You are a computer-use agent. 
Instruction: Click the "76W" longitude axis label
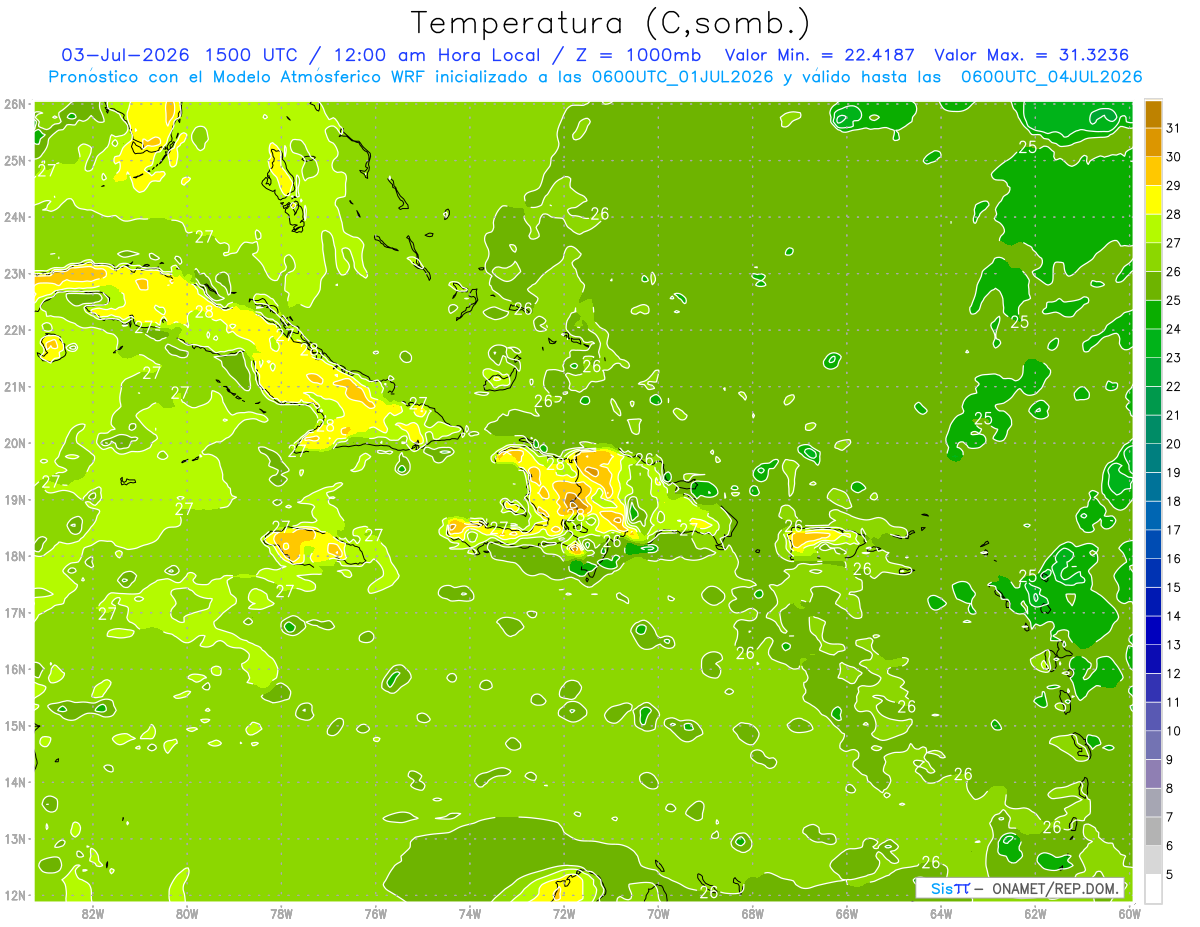tap(375, 913)
